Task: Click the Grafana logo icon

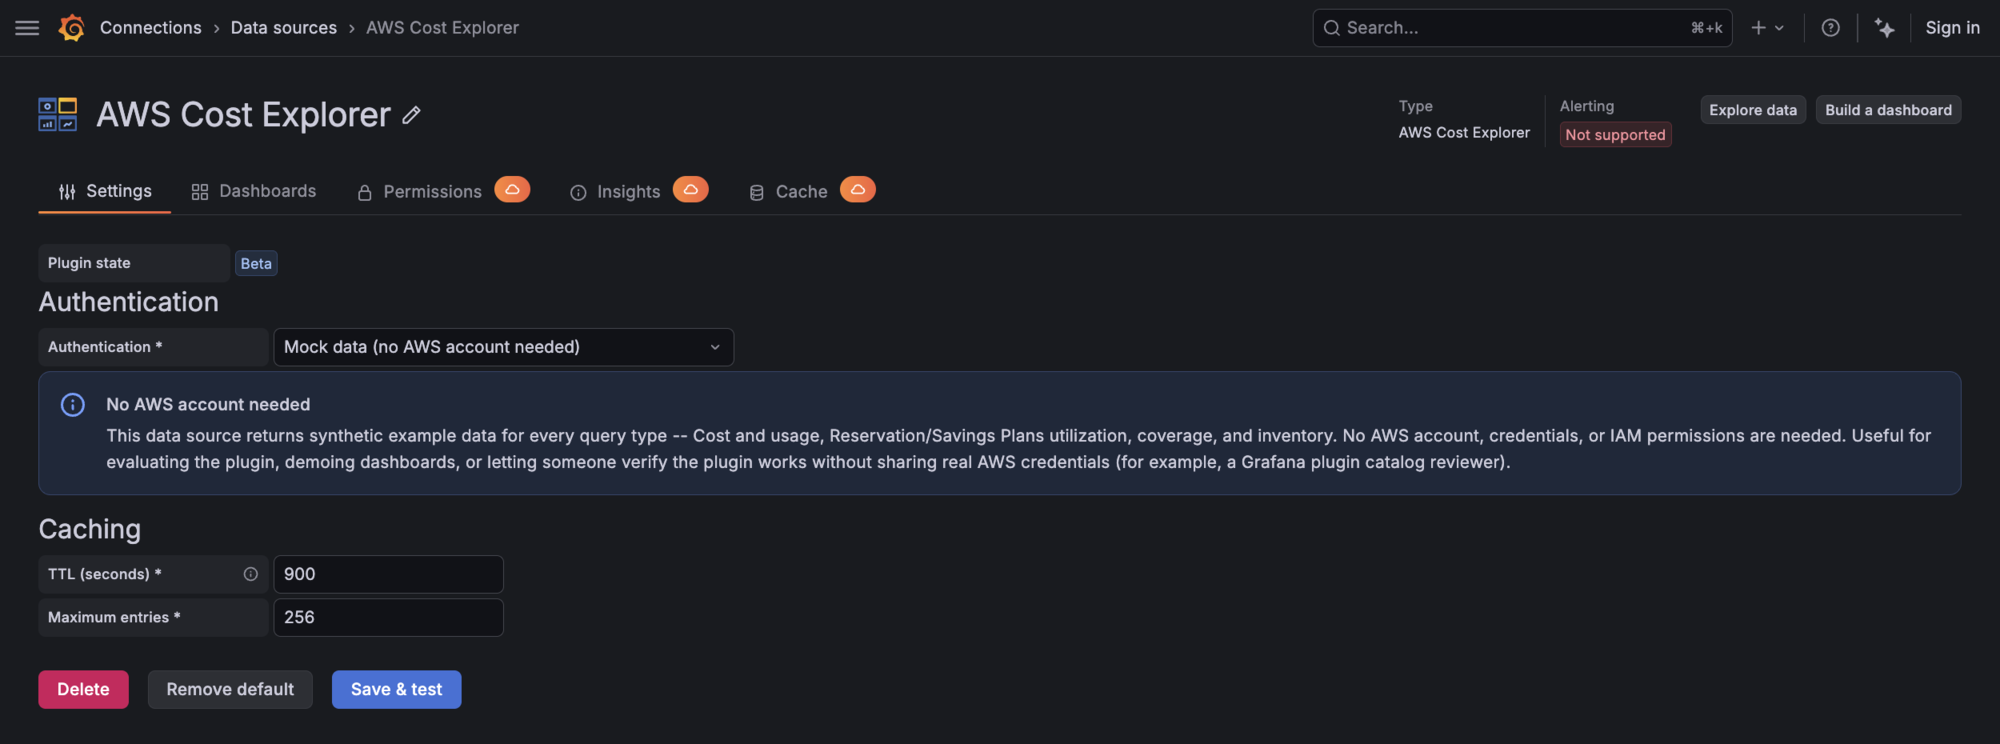Action: click(x=71, y=28)
